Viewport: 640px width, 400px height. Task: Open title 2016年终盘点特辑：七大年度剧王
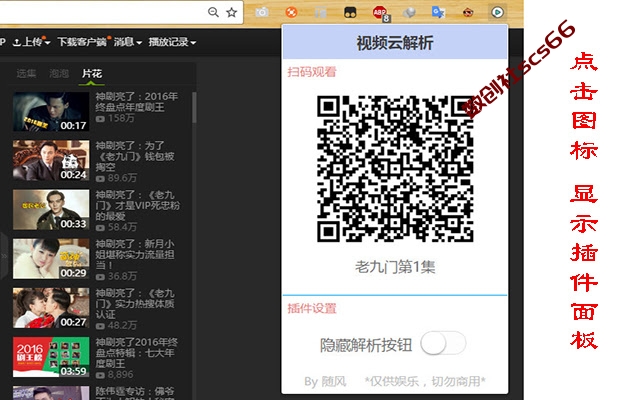[137, 353]
